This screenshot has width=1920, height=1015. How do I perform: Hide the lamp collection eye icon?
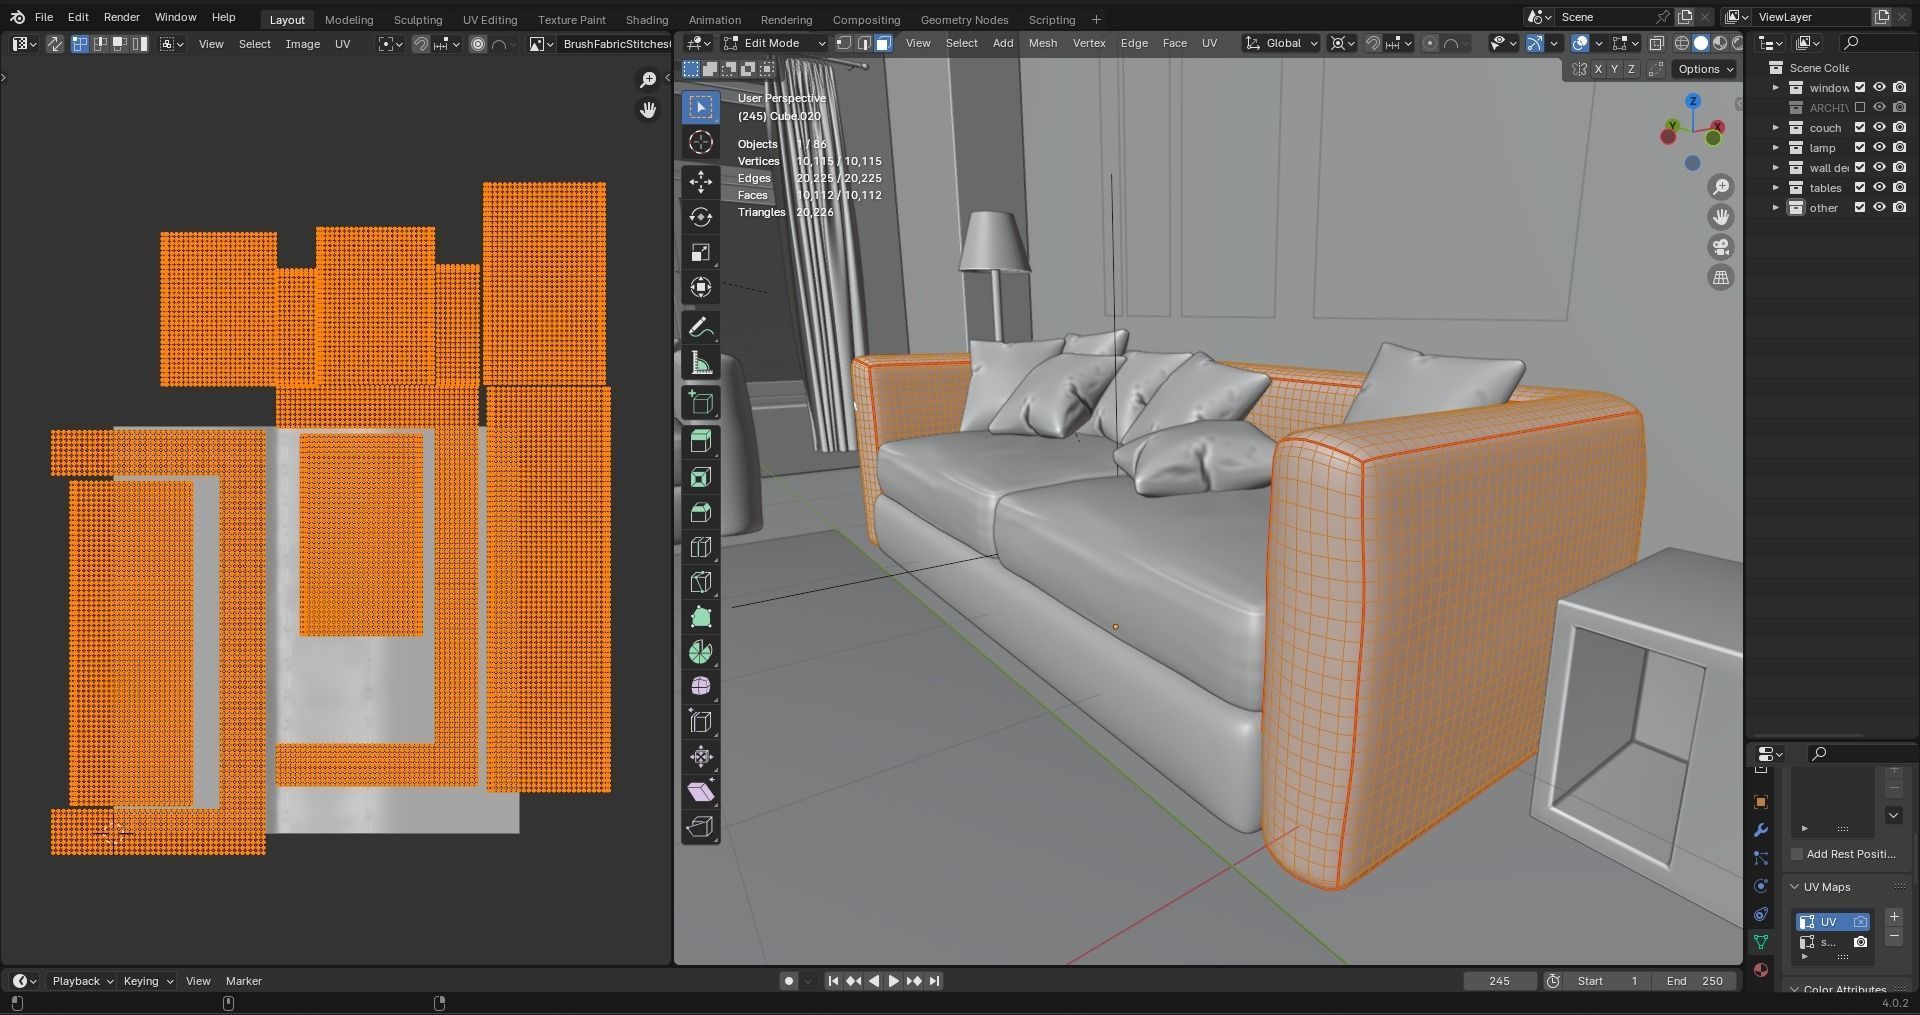pyautogui.click(x=1880, y=147)
